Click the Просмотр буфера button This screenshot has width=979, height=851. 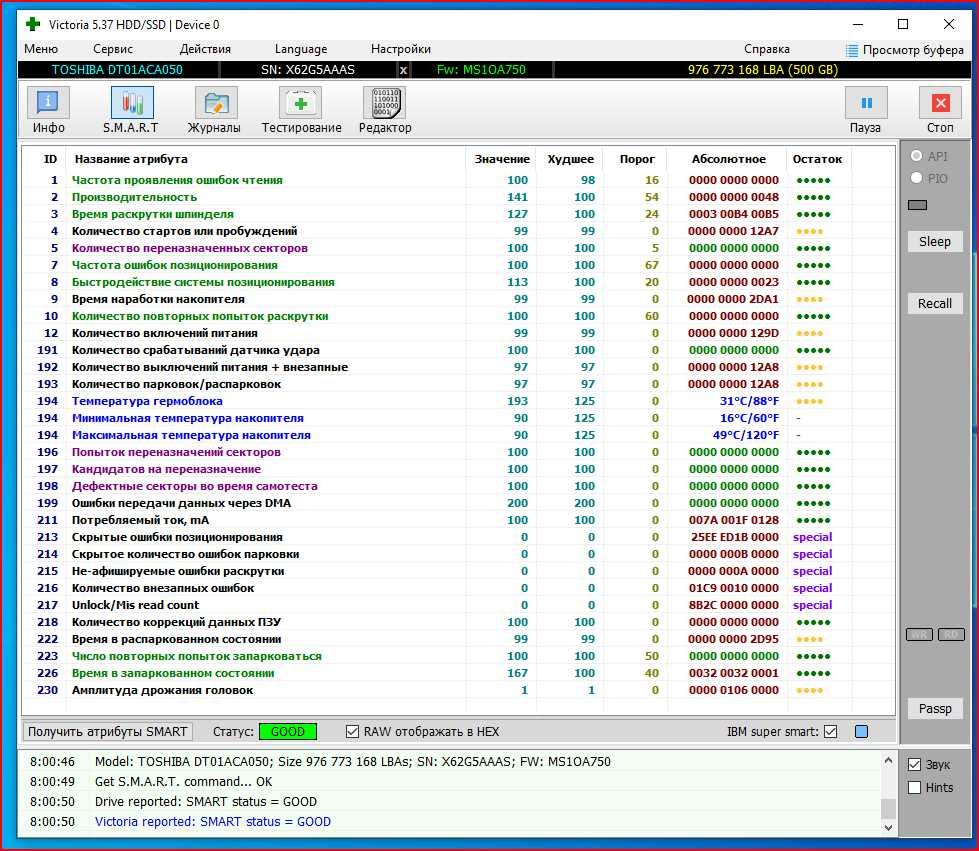pos(905,50)
